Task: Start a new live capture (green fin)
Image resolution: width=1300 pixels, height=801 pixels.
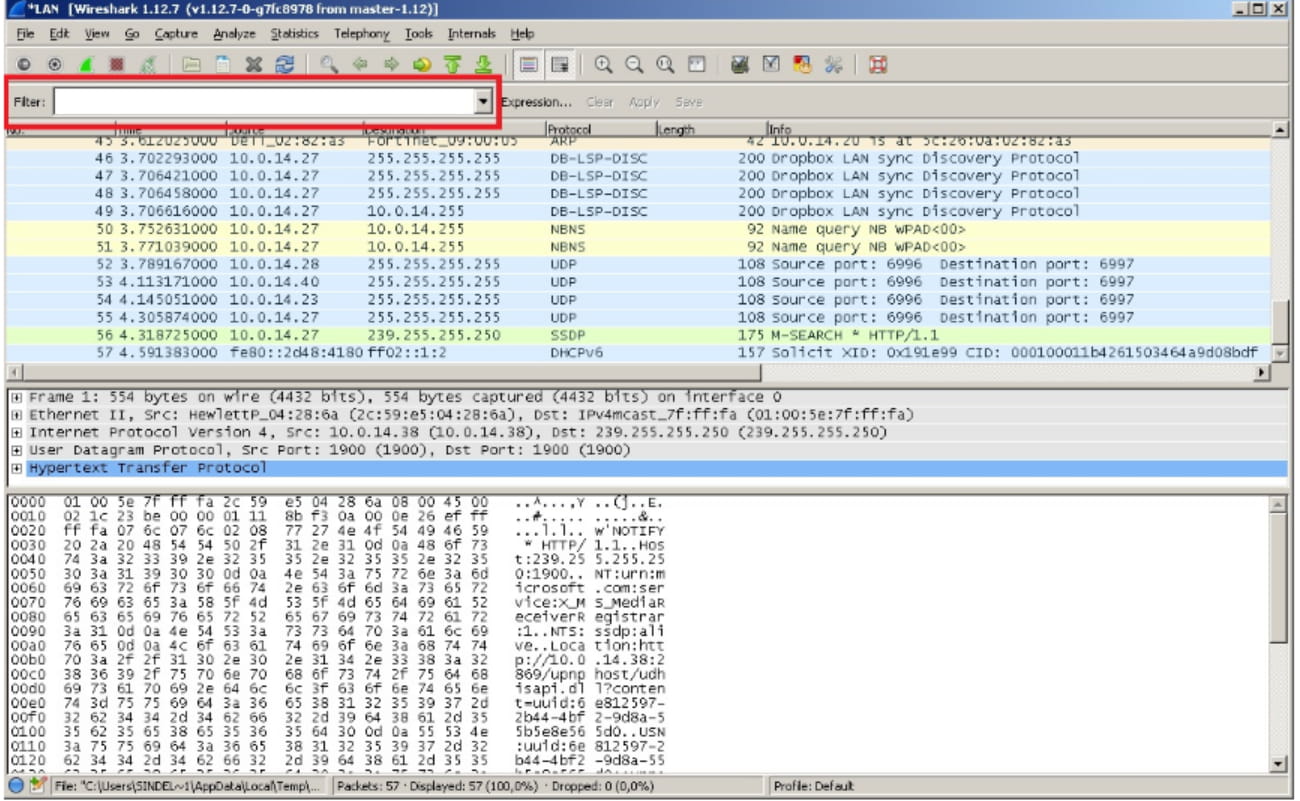Action: [86, 65]
